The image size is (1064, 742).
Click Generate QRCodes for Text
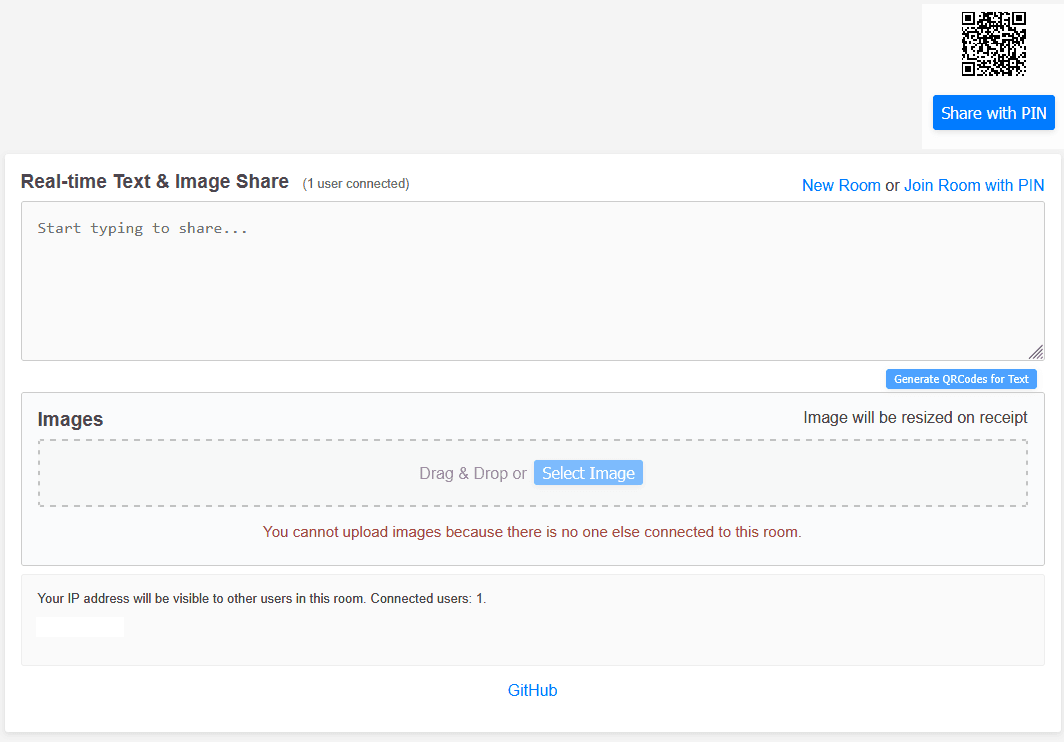[x=960, y=378]
